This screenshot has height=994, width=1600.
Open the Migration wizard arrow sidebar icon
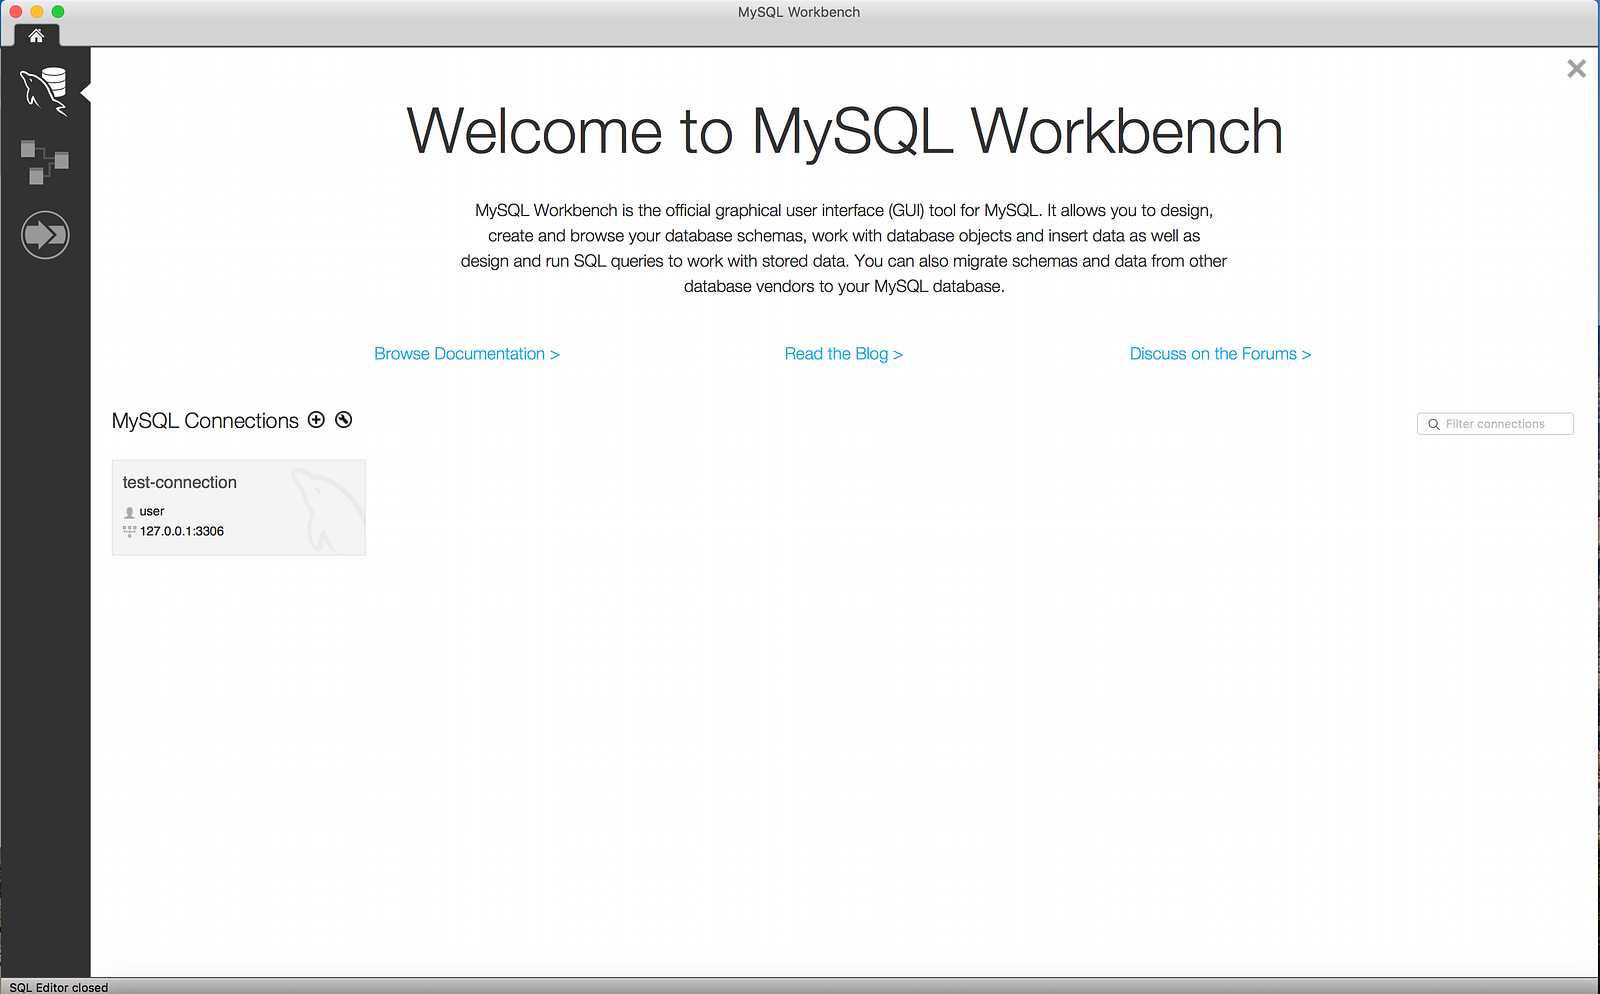[45, 235]
